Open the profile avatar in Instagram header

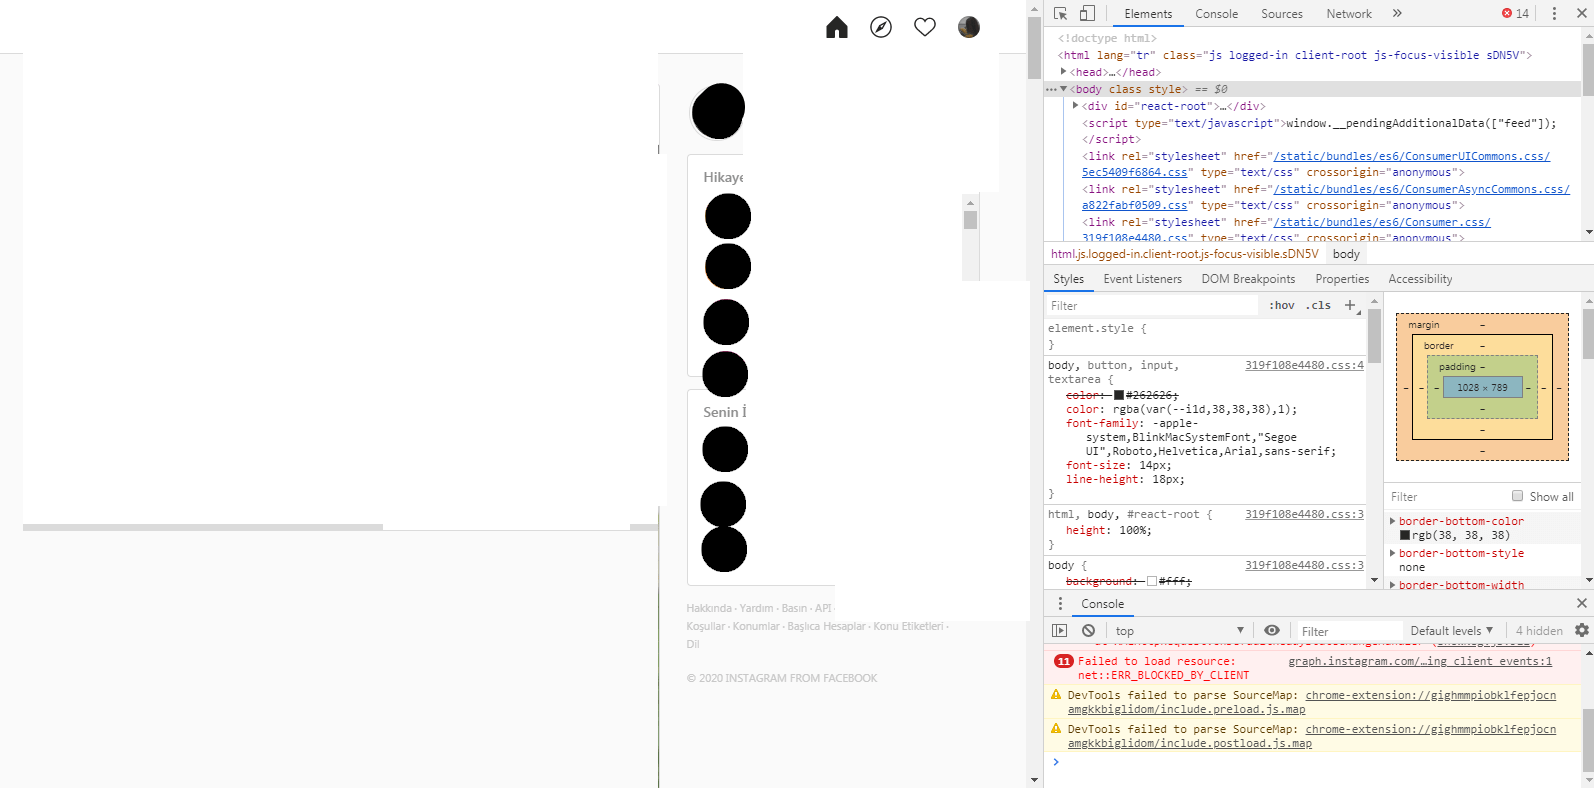pyautogui.click(x=969, y=27)
